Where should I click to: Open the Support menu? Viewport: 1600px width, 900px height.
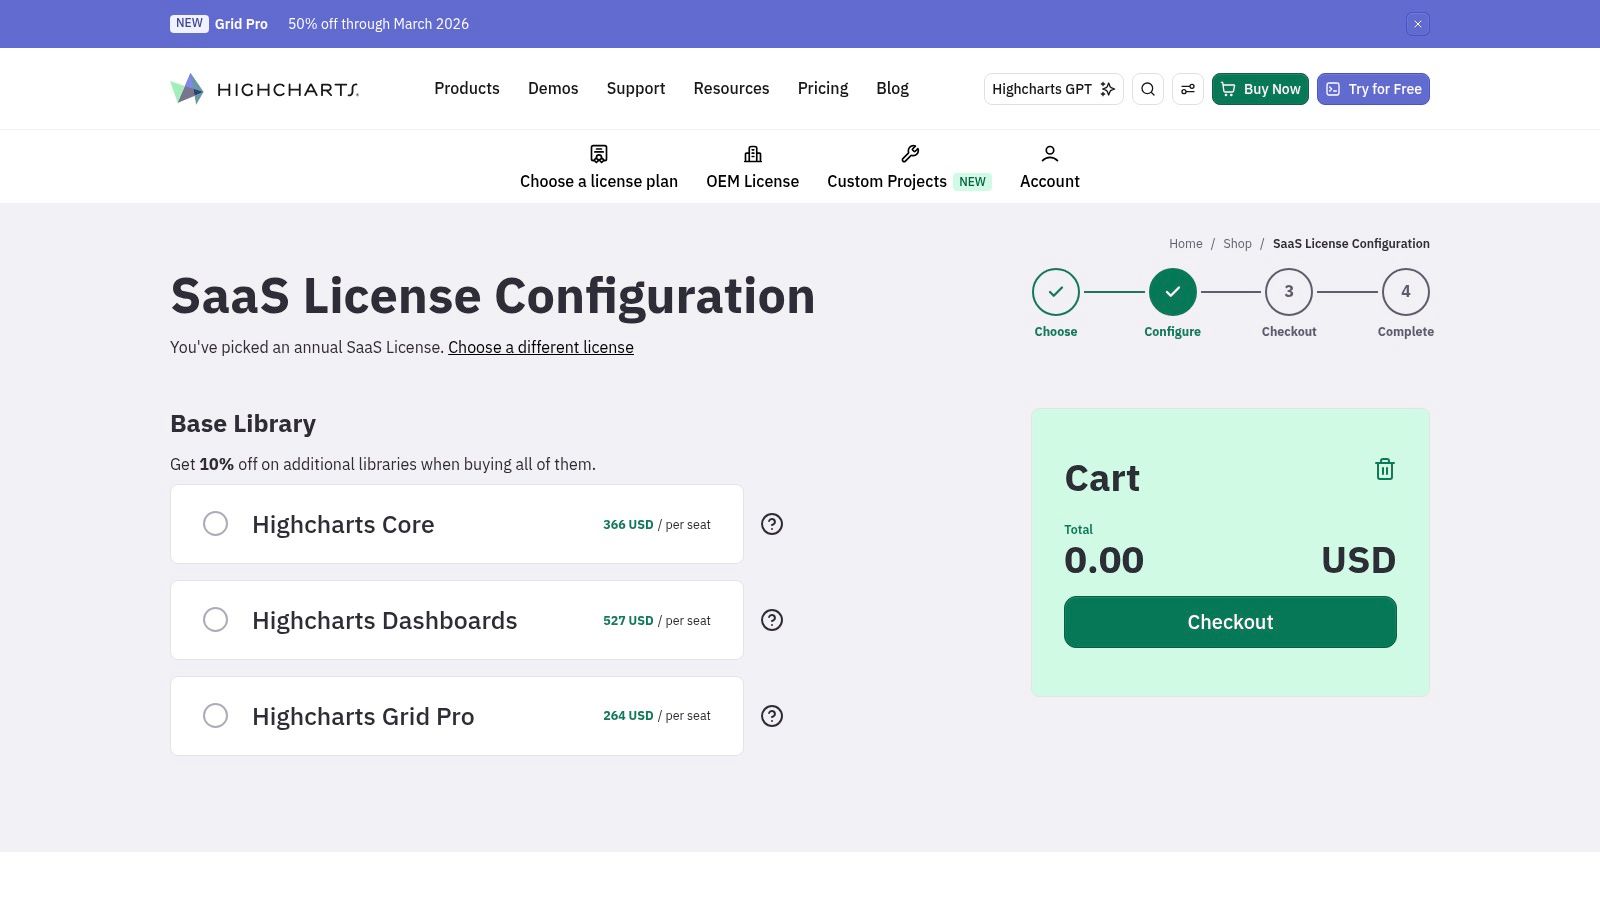click(x=636, y=89)
